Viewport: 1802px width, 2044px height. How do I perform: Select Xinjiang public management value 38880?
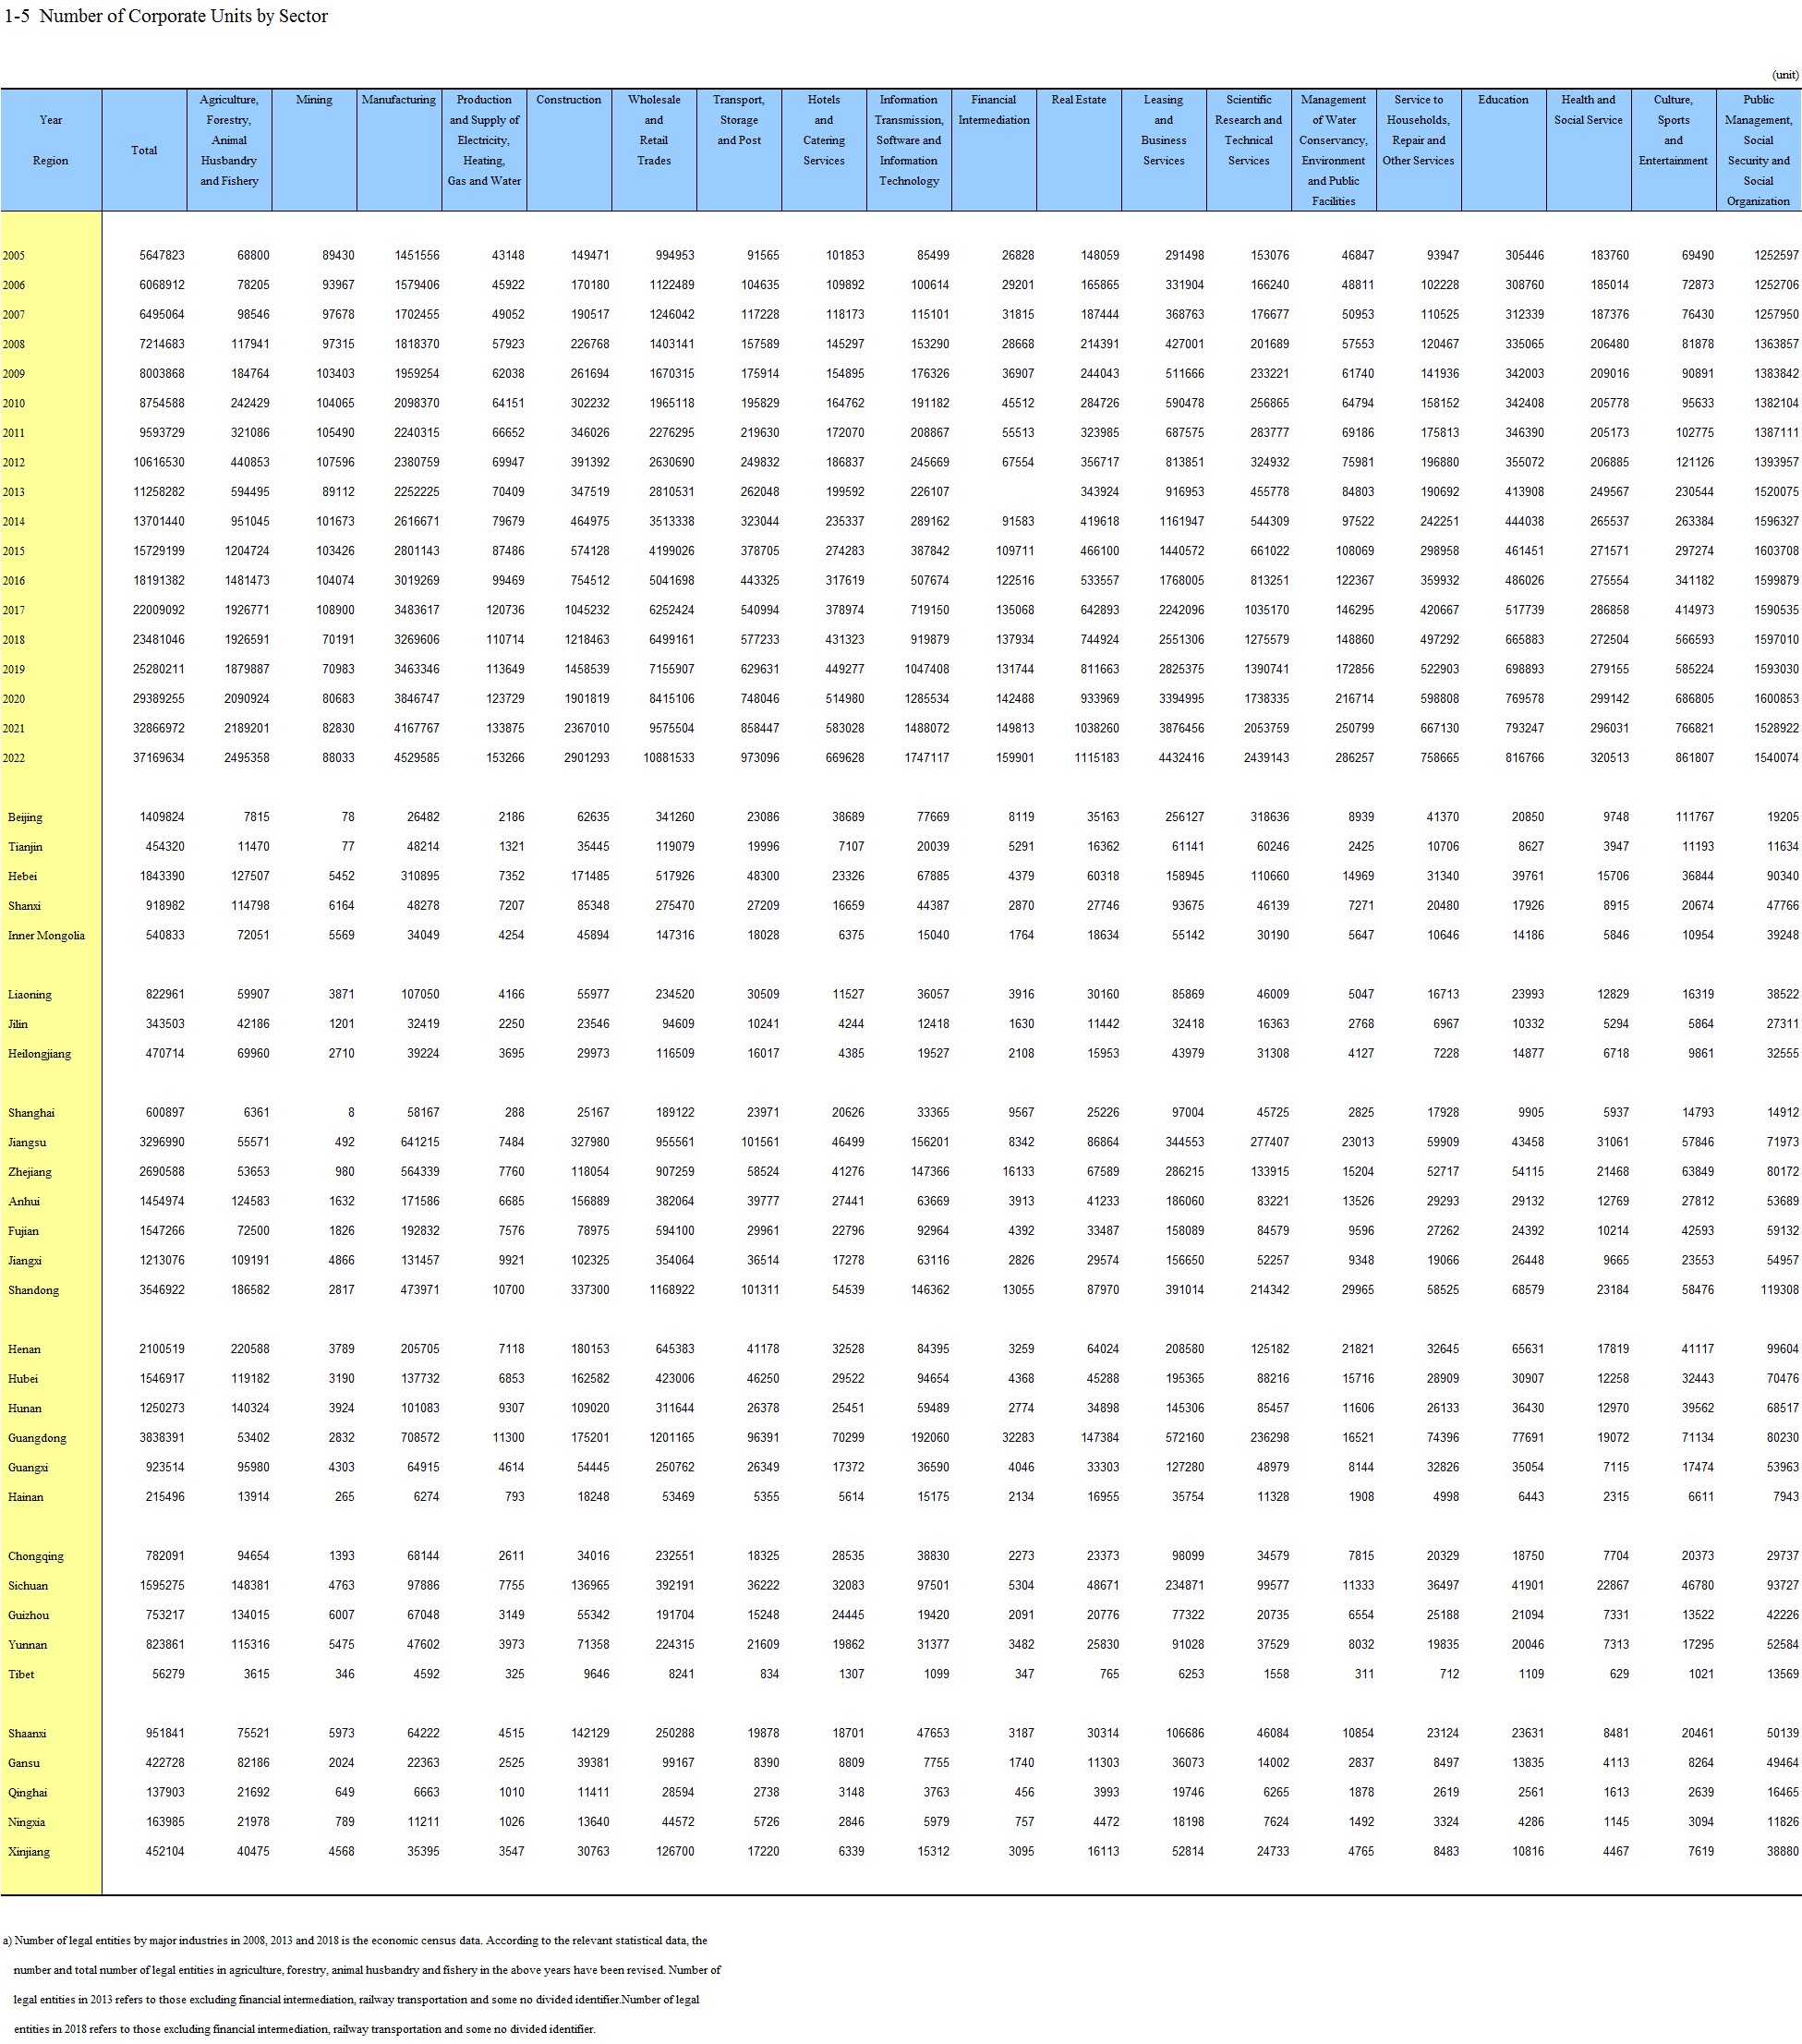pyautogui.click(x=1782, y=1852)
